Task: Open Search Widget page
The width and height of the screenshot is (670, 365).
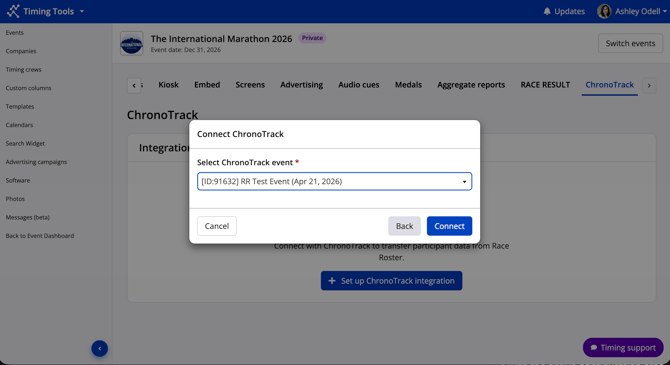Action: (25, 143)
